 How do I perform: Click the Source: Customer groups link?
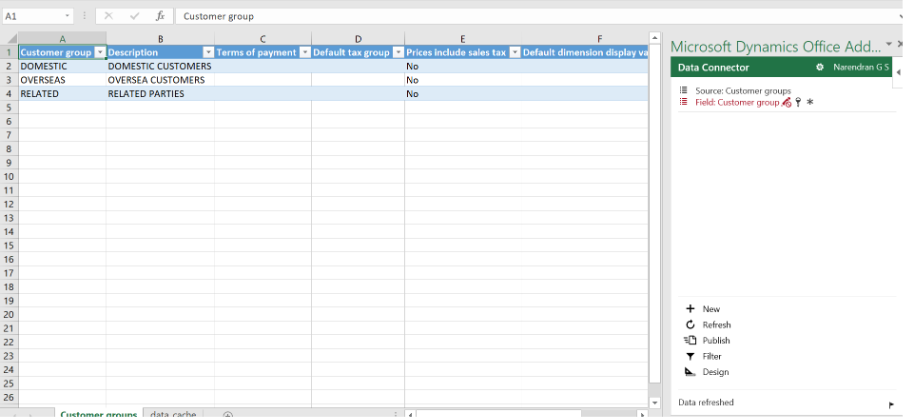click(x=742, y=91)
